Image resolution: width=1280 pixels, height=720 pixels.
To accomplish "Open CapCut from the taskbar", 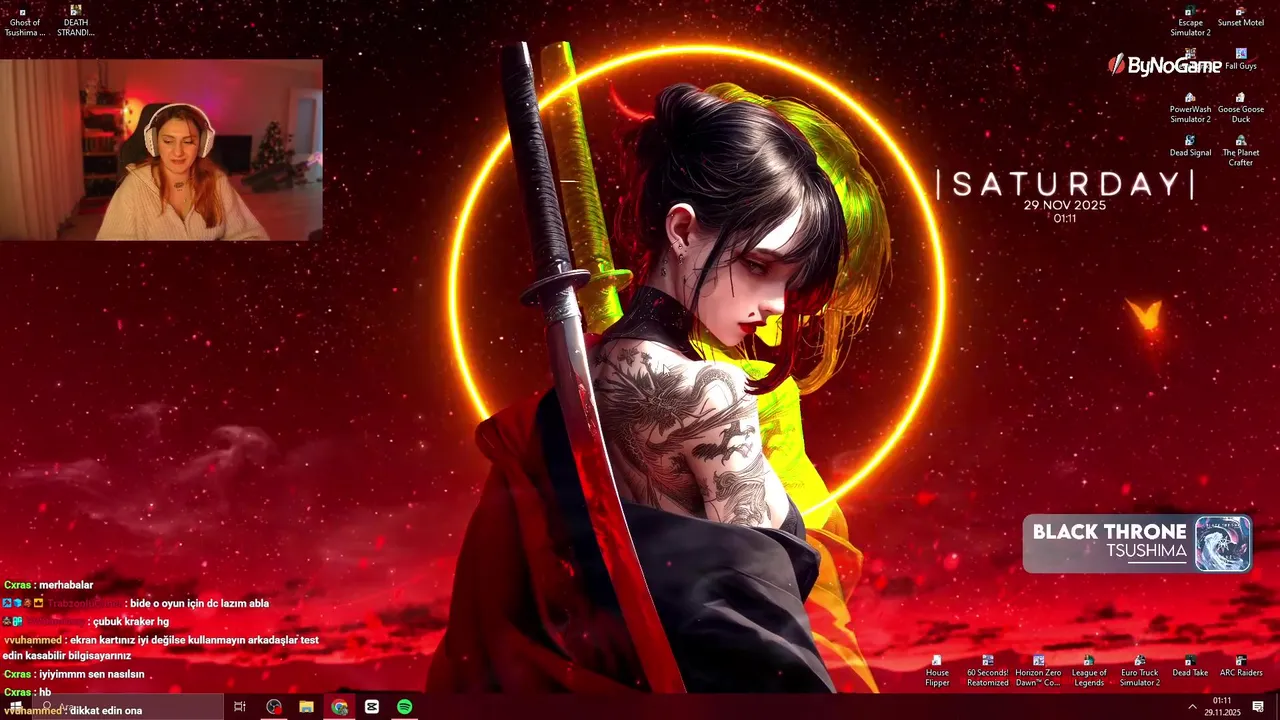I will [x=372, y=707].
